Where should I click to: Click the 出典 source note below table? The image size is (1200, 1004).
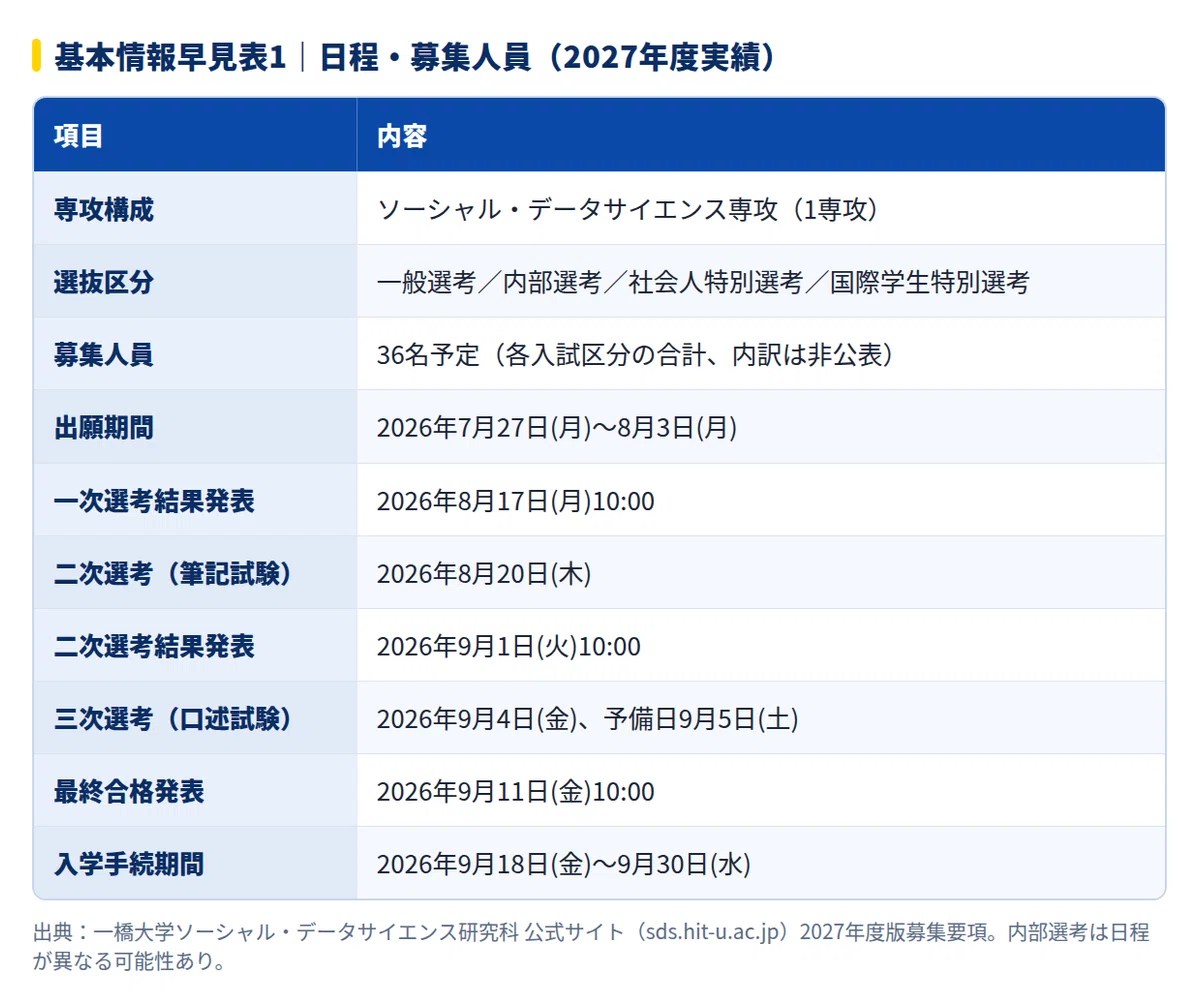pos(592,947)
